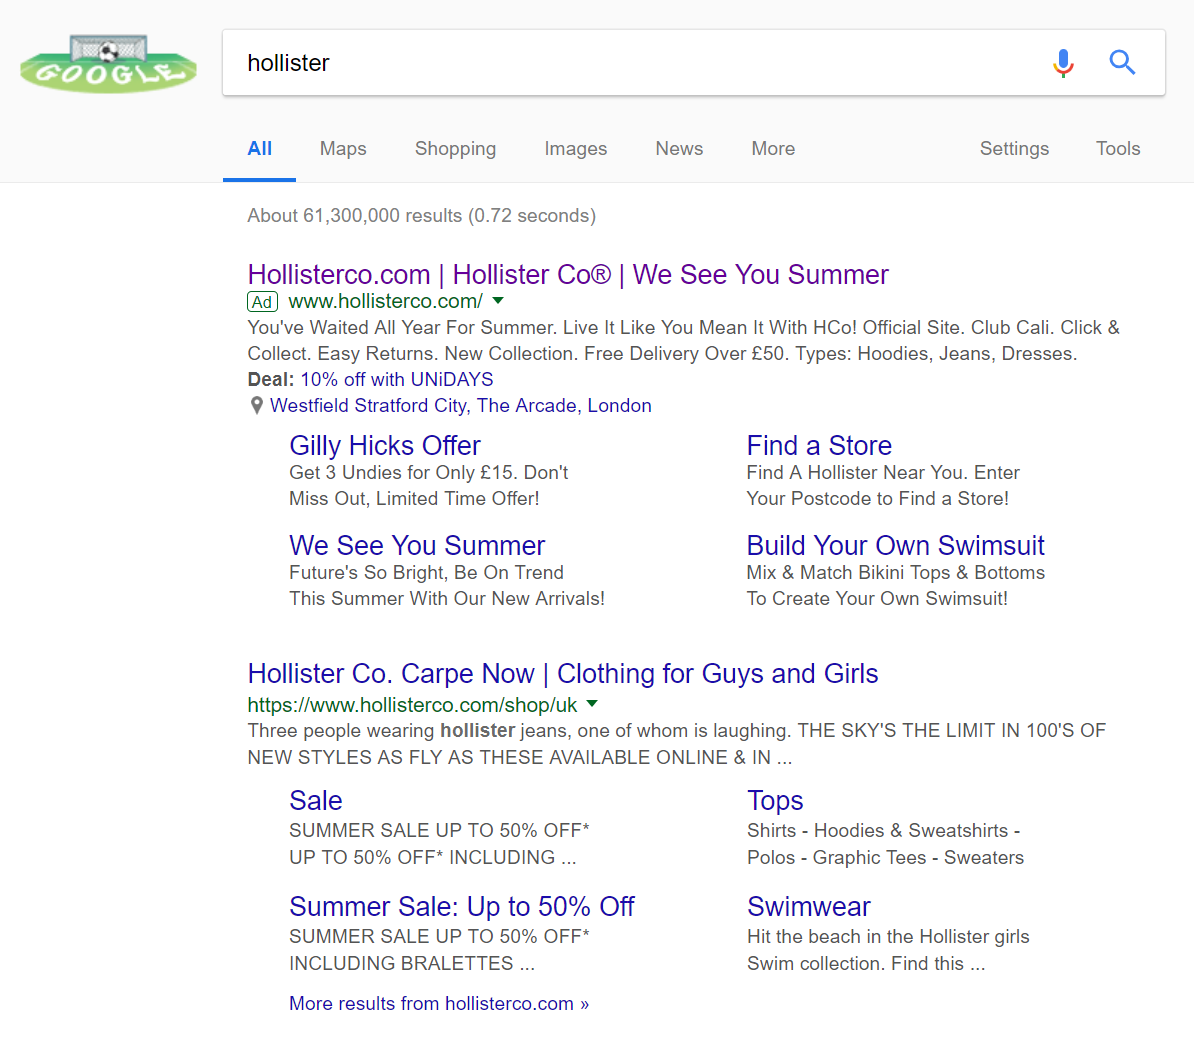This screenshot has height=1040, width=1194.
Task: Open the More search menu
Action: [x=773, y=148]
